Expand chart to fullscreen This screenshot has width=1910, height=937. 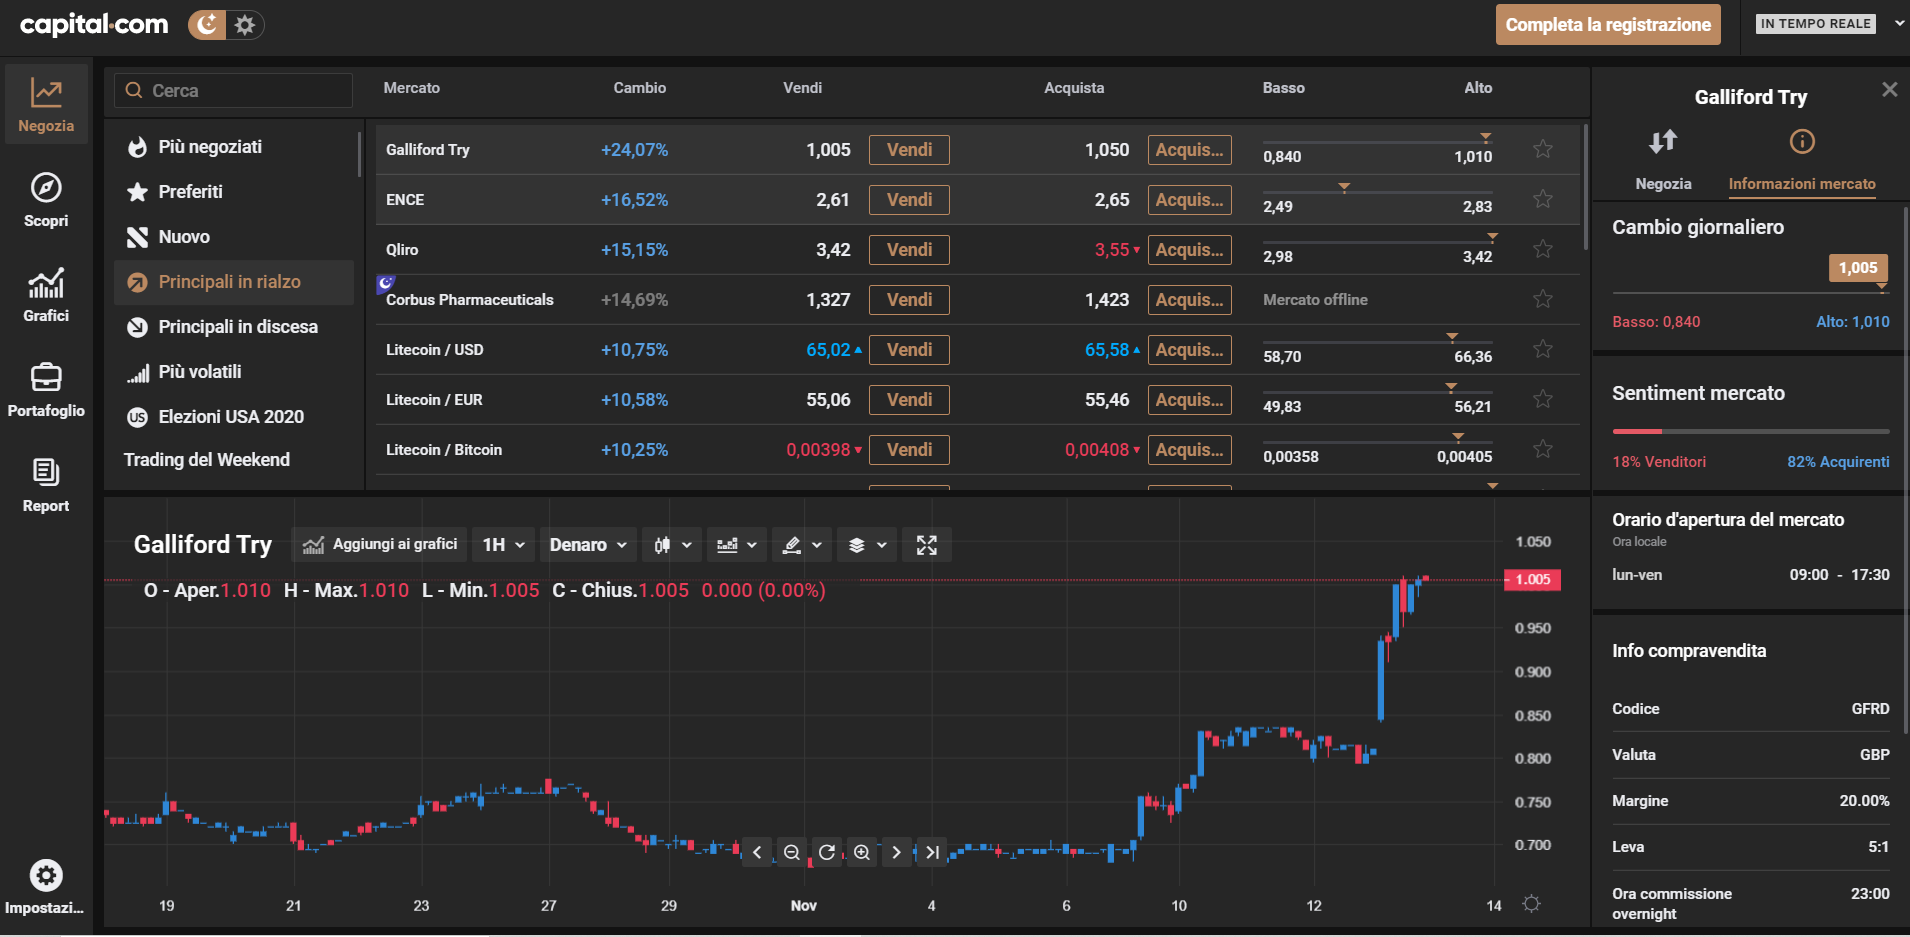(927, 545)
